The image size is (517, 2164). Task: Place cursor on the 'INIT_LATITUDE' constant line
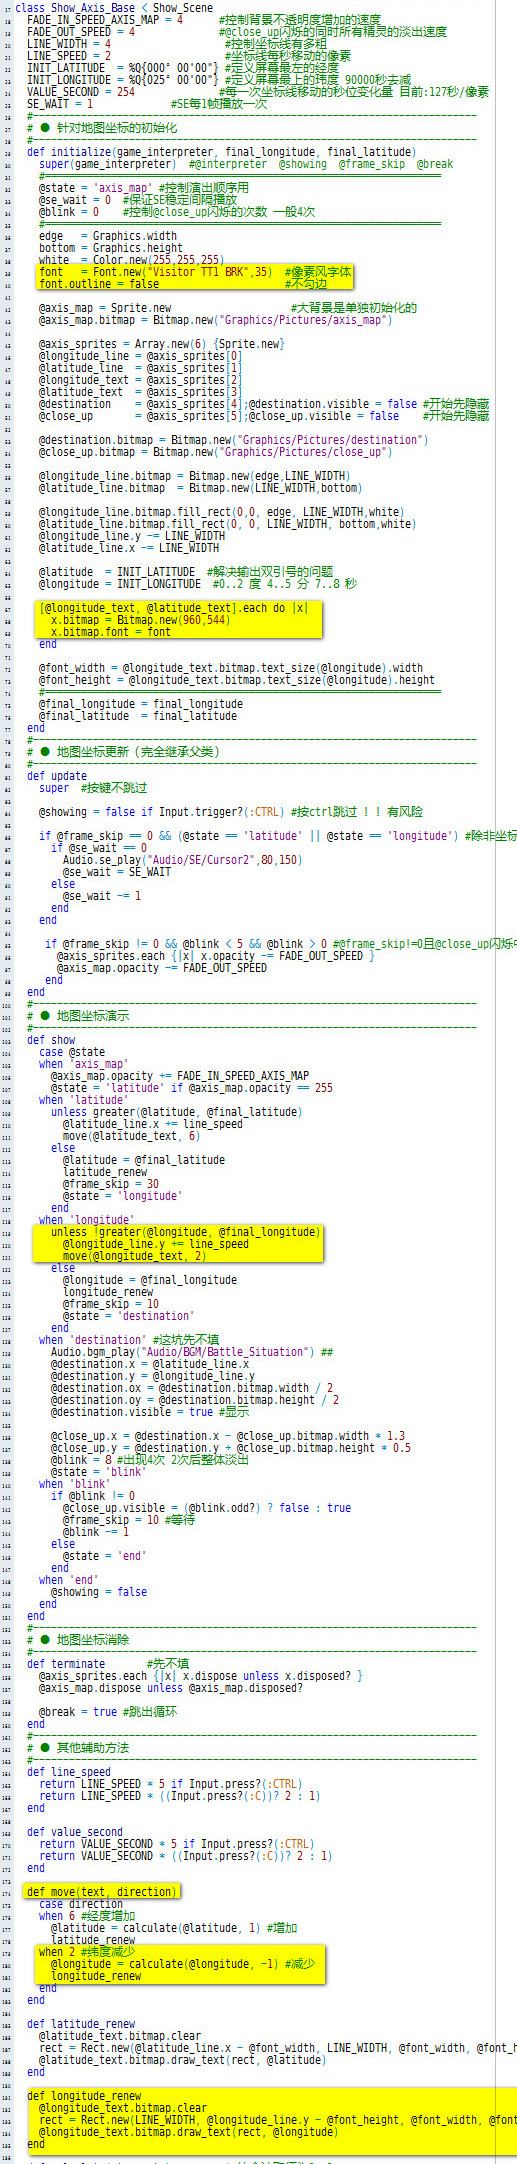pos(123,67)
